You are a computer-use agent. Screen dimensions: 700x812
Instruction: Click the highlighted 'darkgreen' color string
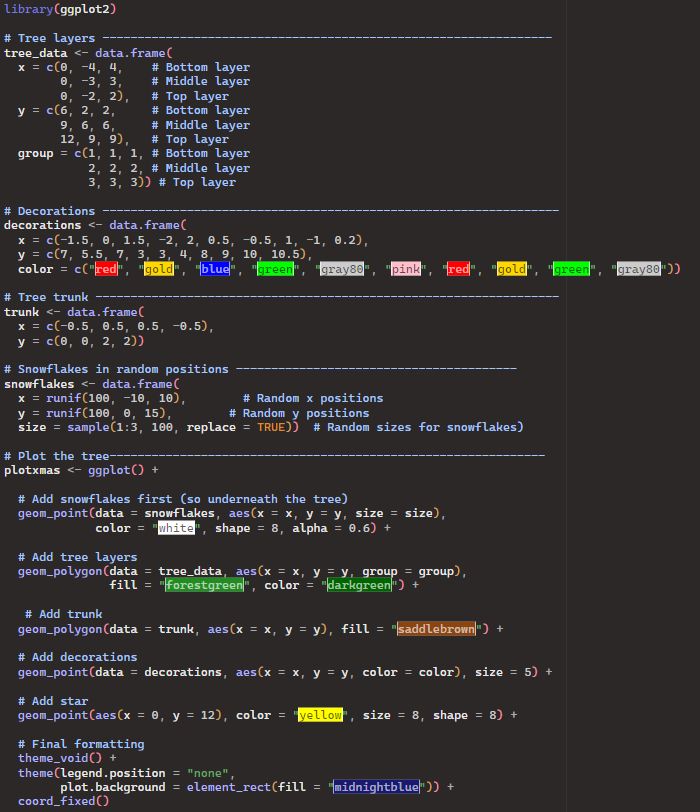tap(359, 585)
